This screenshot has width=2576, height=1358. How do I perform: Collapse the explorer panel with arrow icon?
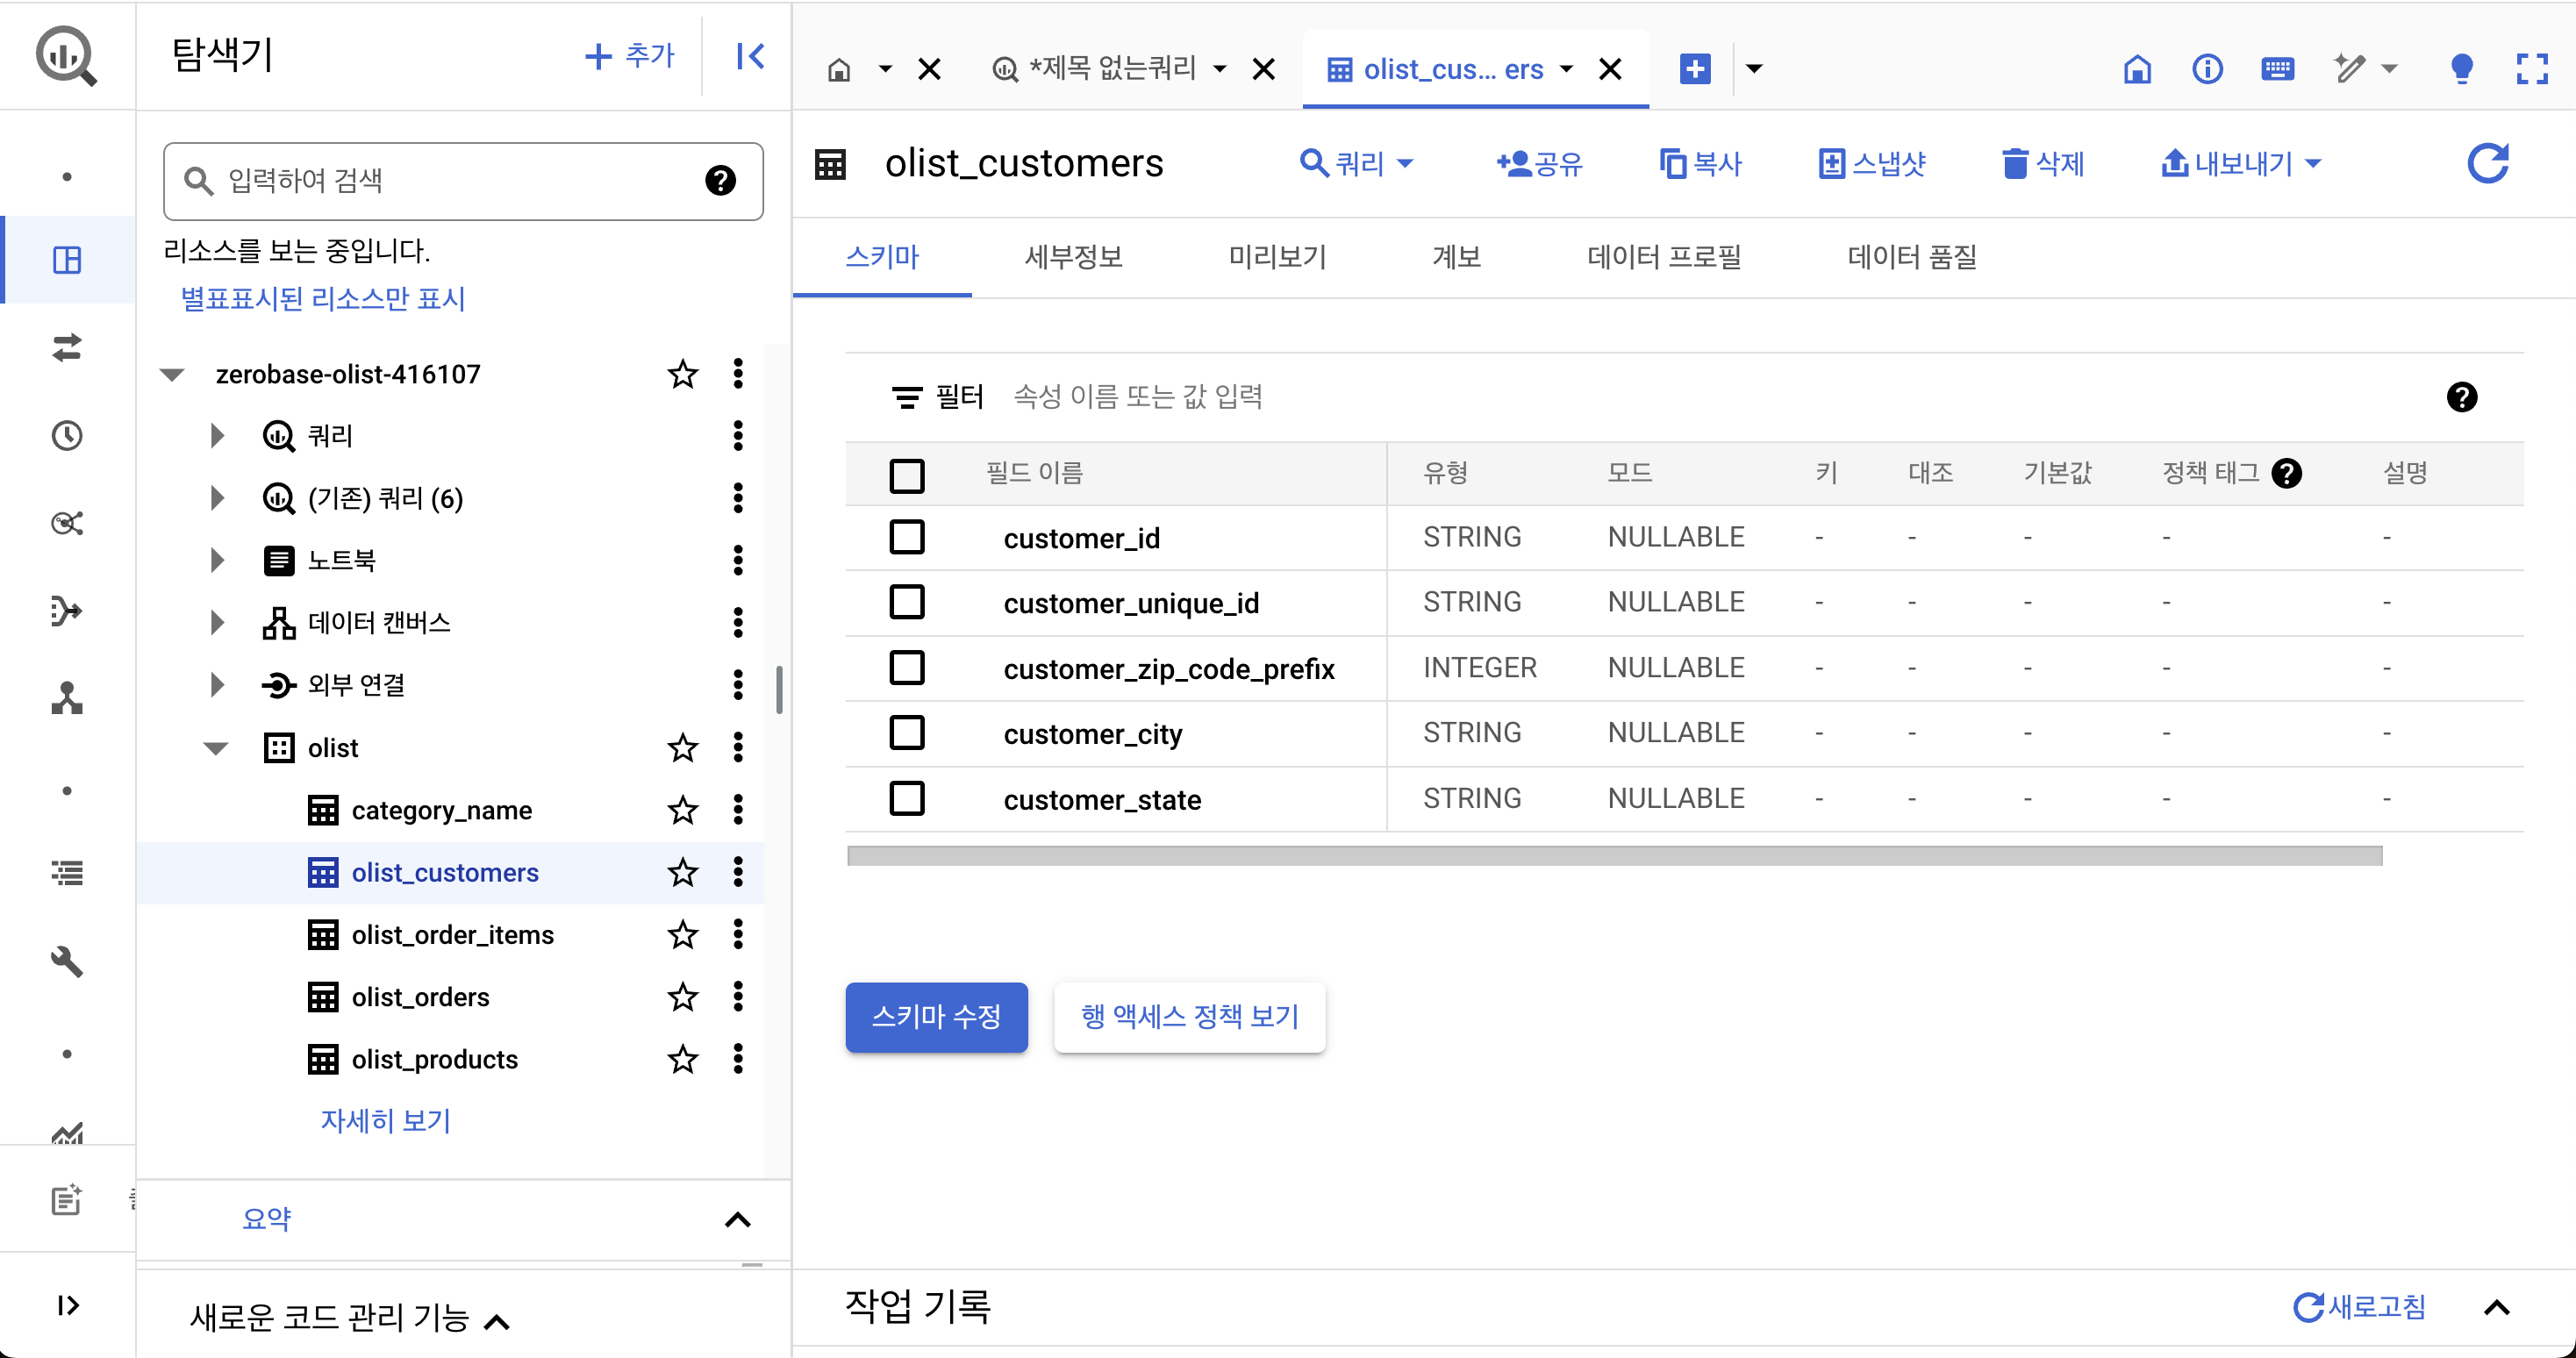coord(750,56)
